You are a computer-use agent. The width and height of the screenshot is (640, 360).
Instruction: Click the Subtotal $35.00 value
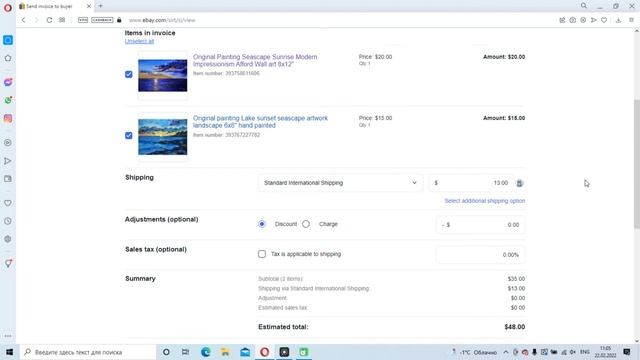pyautogui.click(x=516, y=279)
